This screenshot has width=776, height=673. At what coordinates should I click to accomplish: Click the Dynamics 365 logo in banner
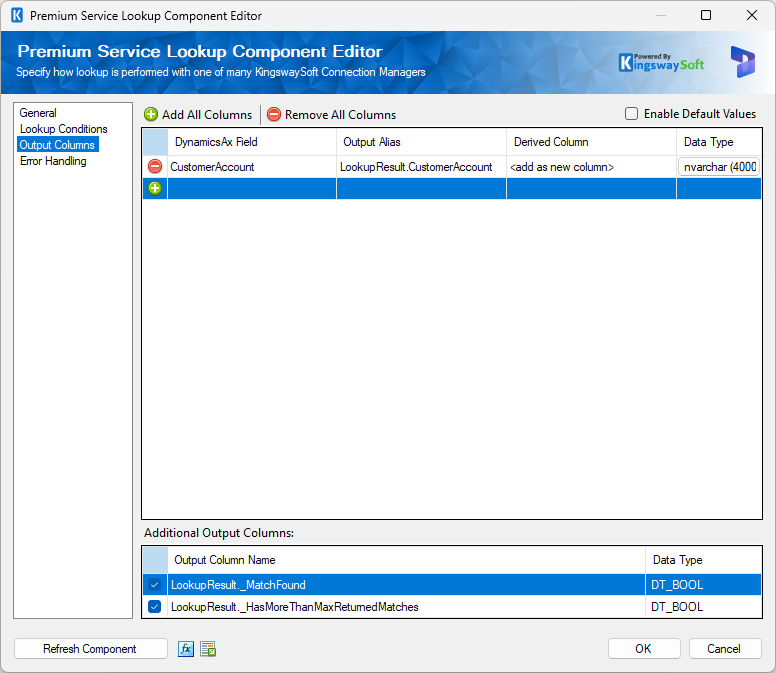click(742, 62)
